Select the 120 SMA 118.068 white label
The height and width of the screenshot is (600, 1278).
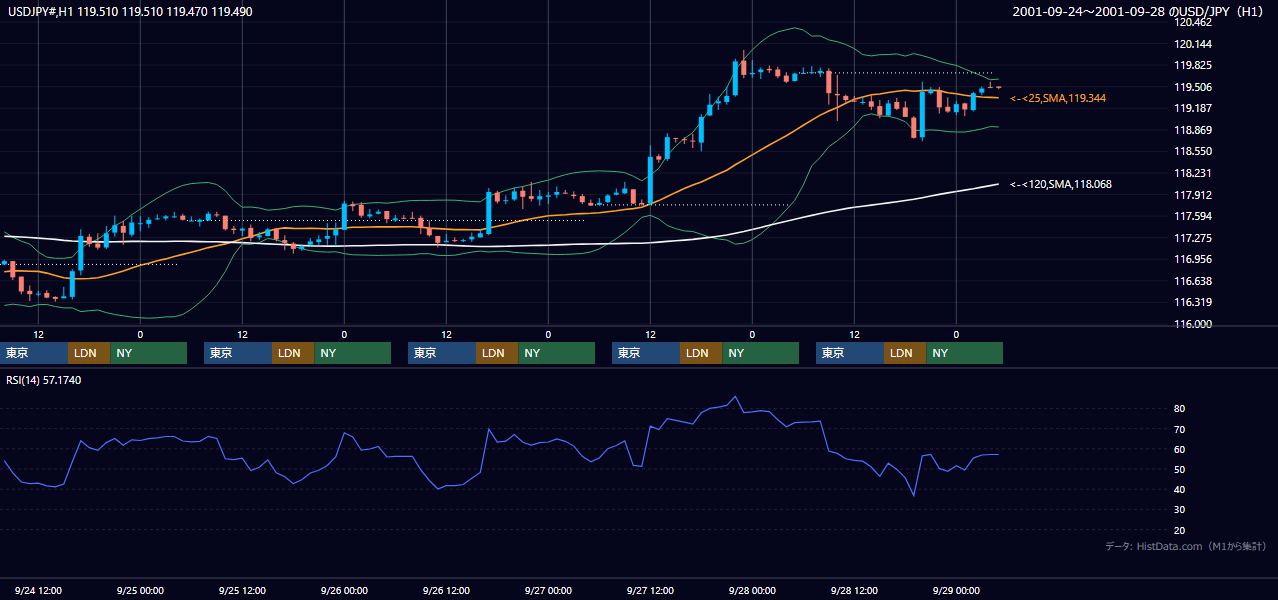tap(1061, 184)
